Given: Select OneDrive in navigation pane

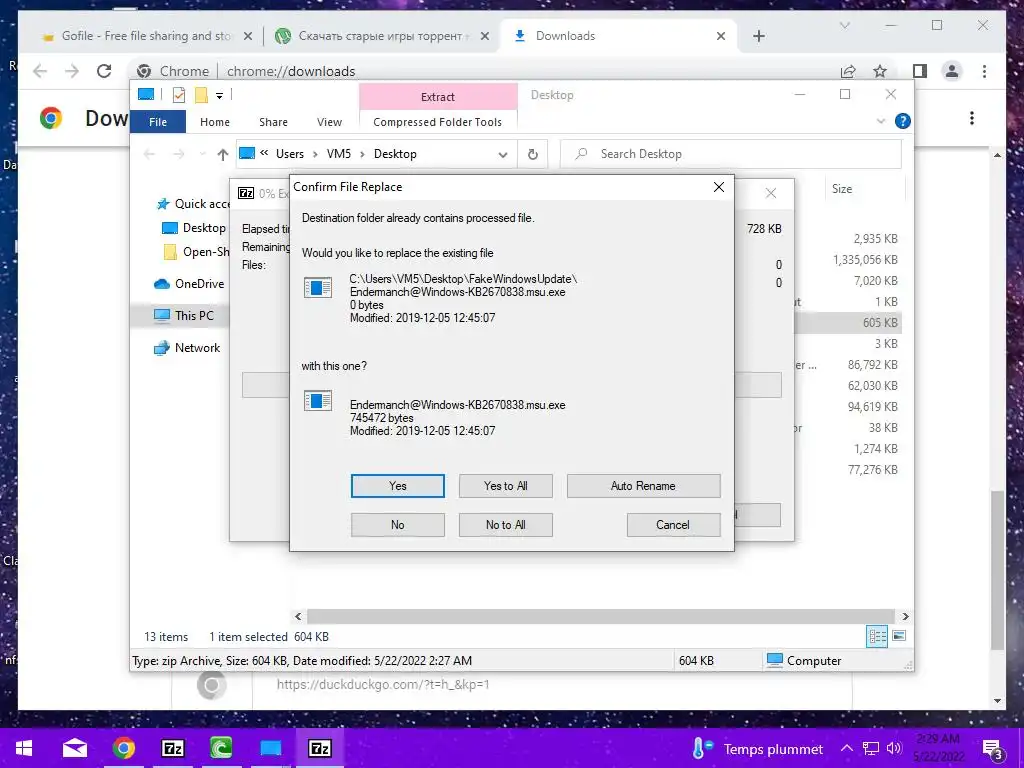Looking at the screenshot, I should point(189,284).
